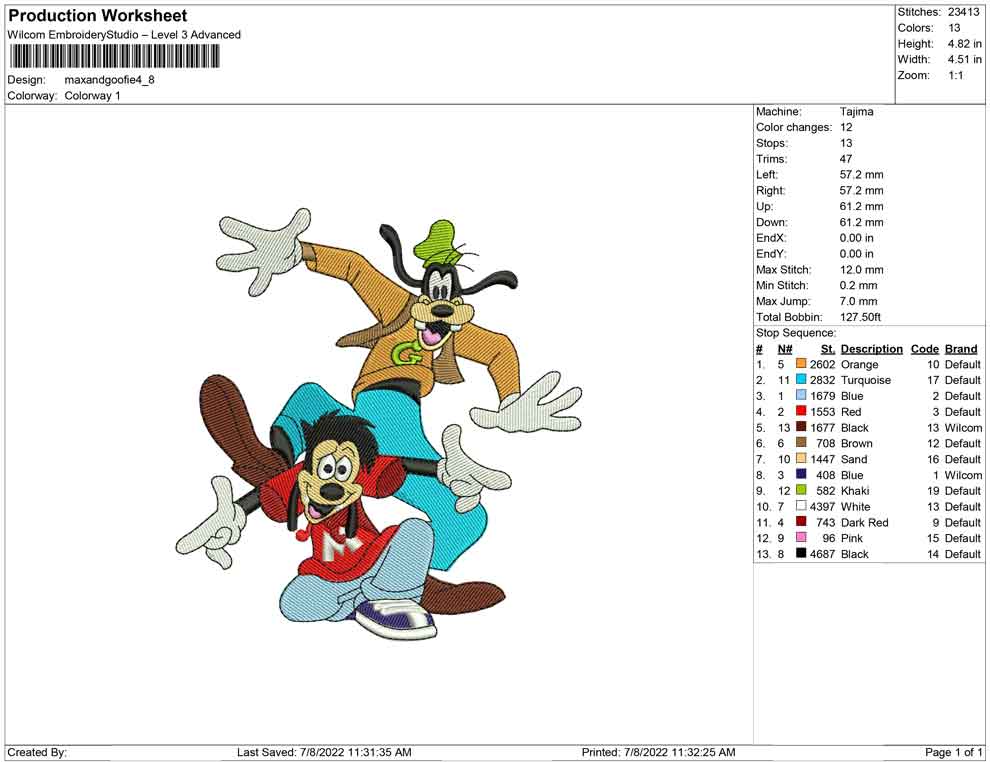Click the Zoom value 1:1
The width and height of the screenshot is (990, 762).
pyautogui.click(x=955, y=75)
